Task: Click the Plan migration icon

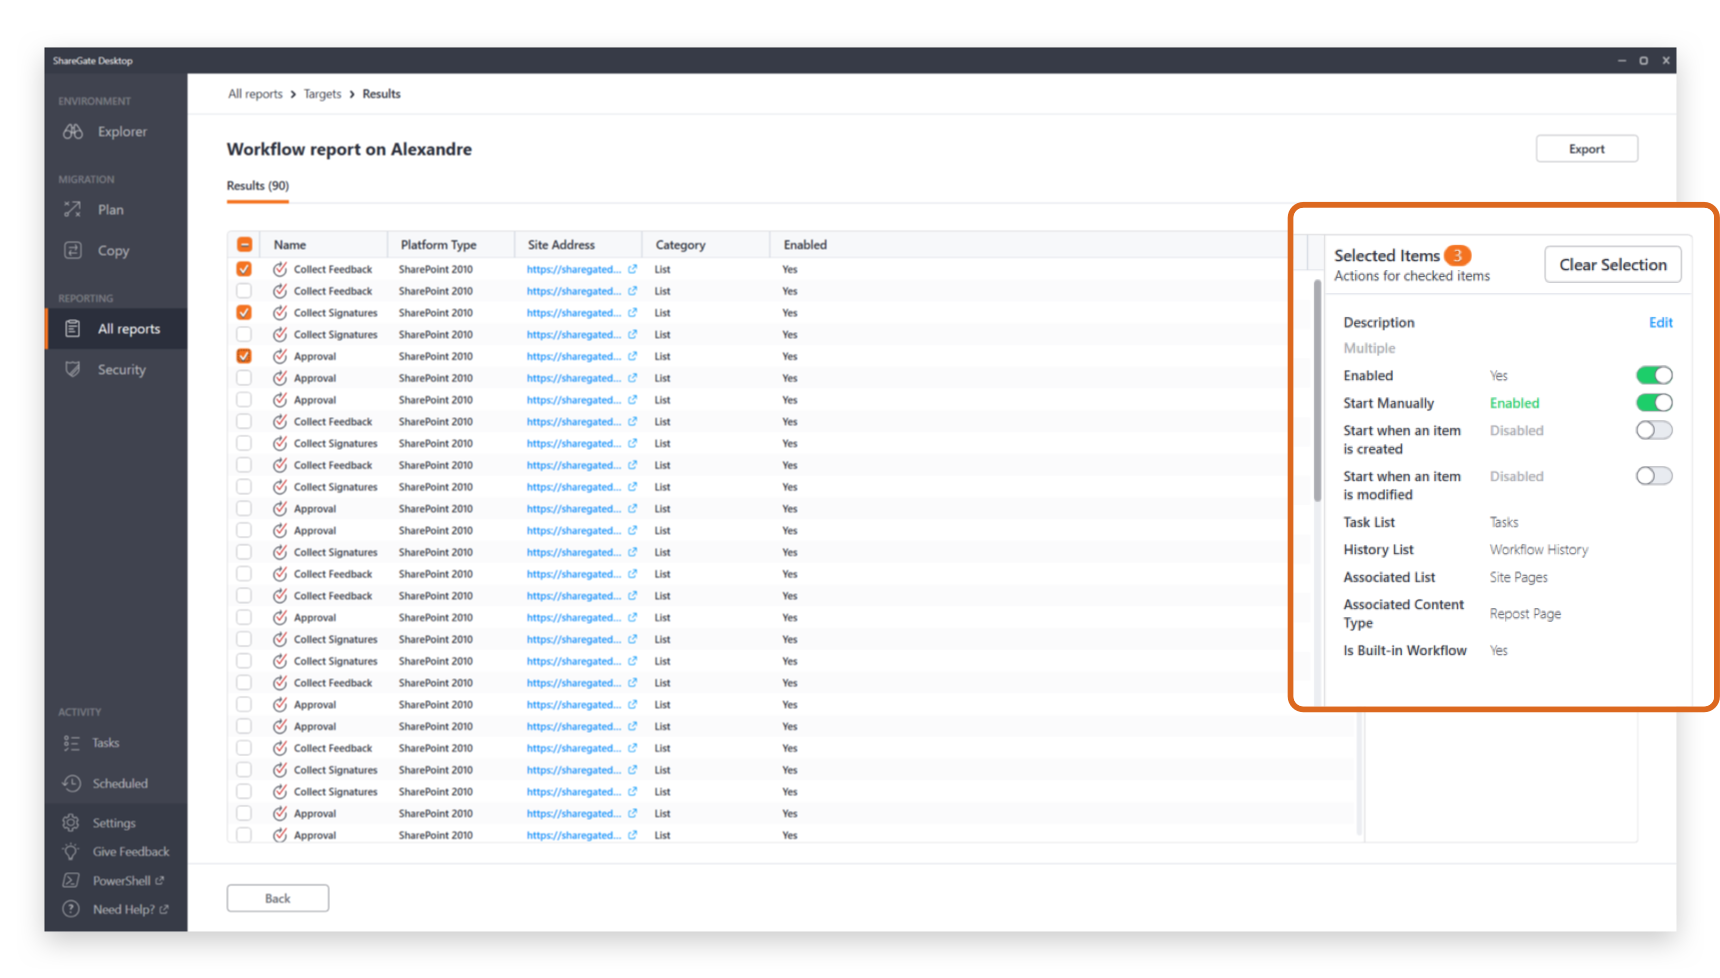Action: 73,210
